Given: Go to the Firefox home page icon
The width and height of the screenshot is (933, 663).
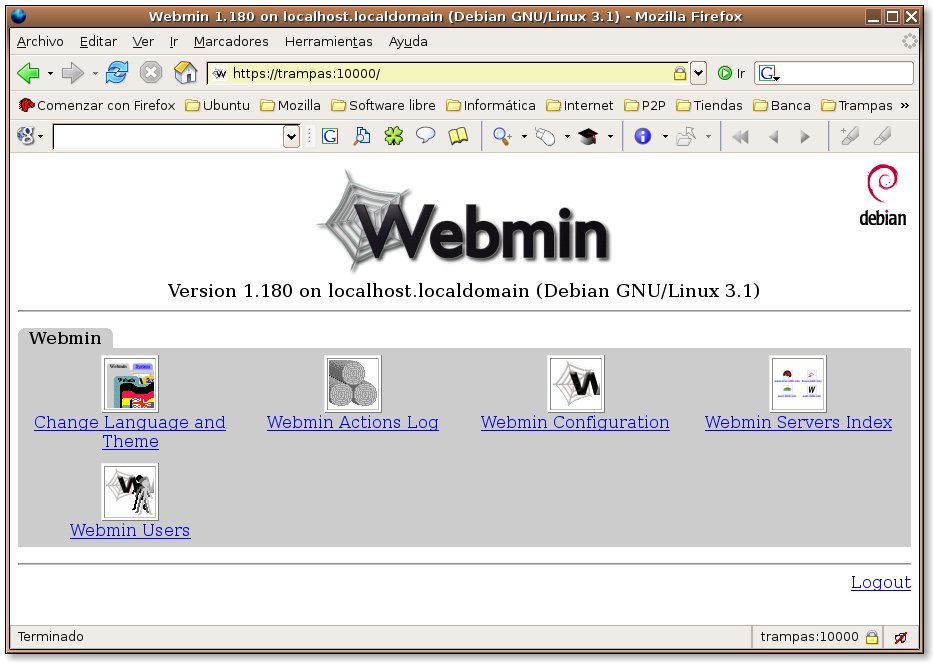Looking at the screenshot, I should pos(185,73).
